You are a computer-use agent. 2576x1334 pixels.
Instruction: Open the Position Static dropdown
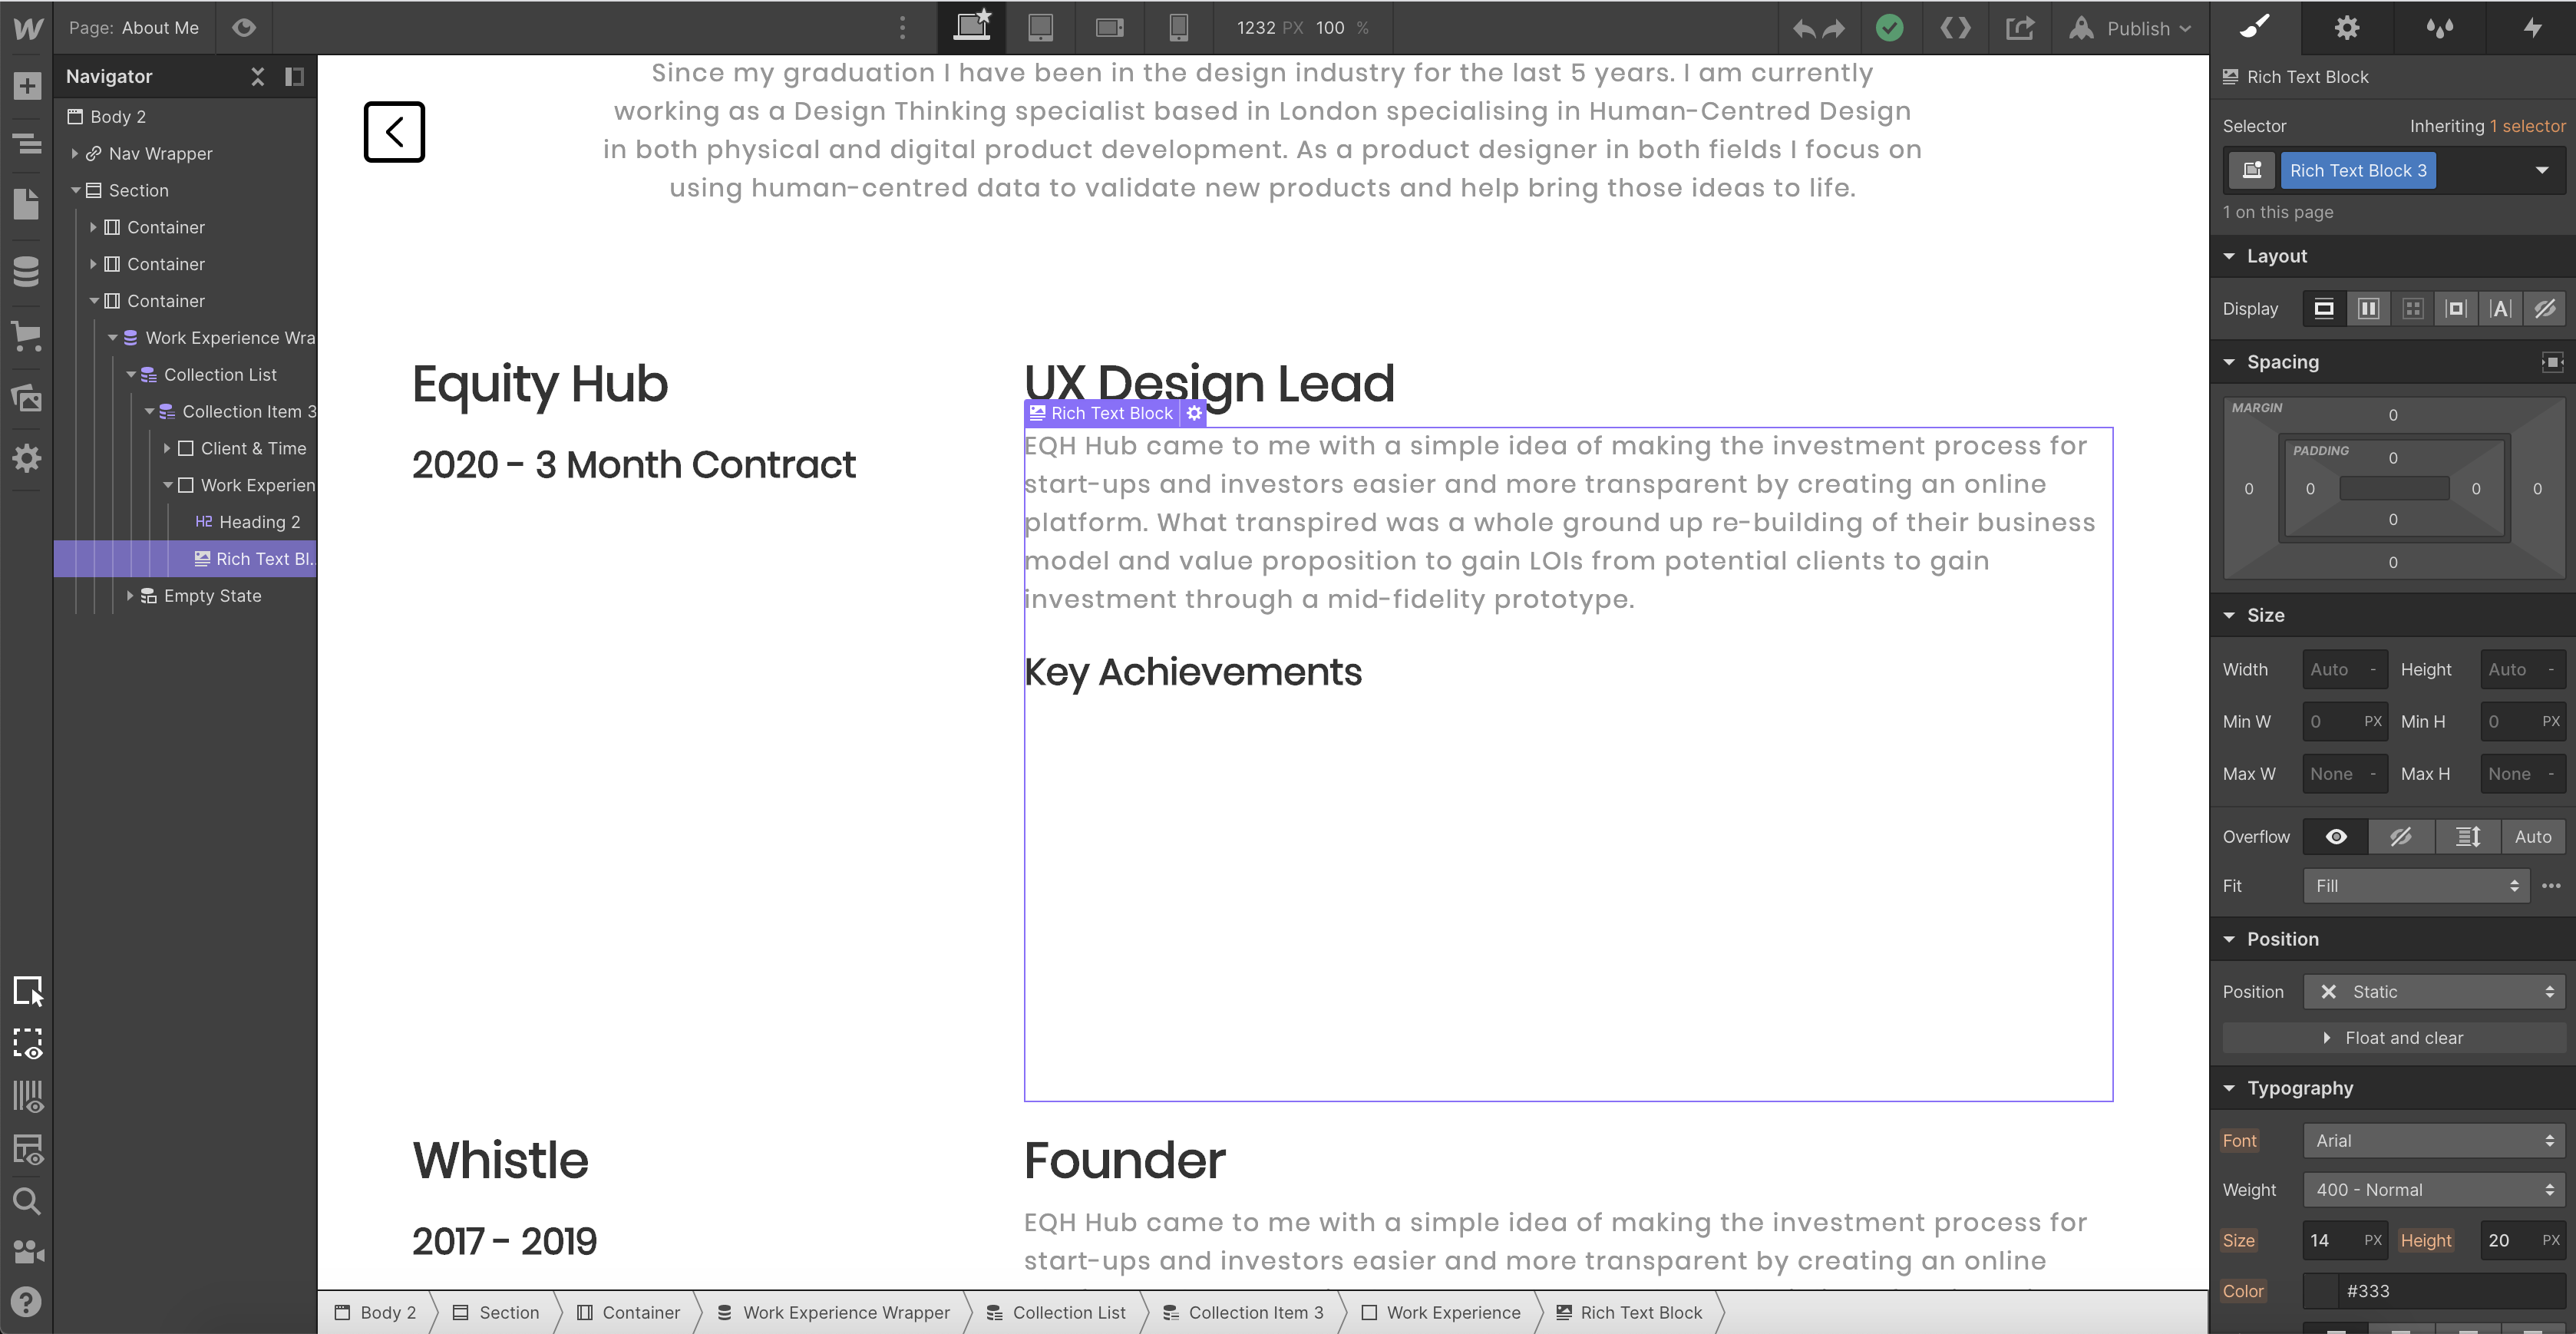[x=2434, y=992]
